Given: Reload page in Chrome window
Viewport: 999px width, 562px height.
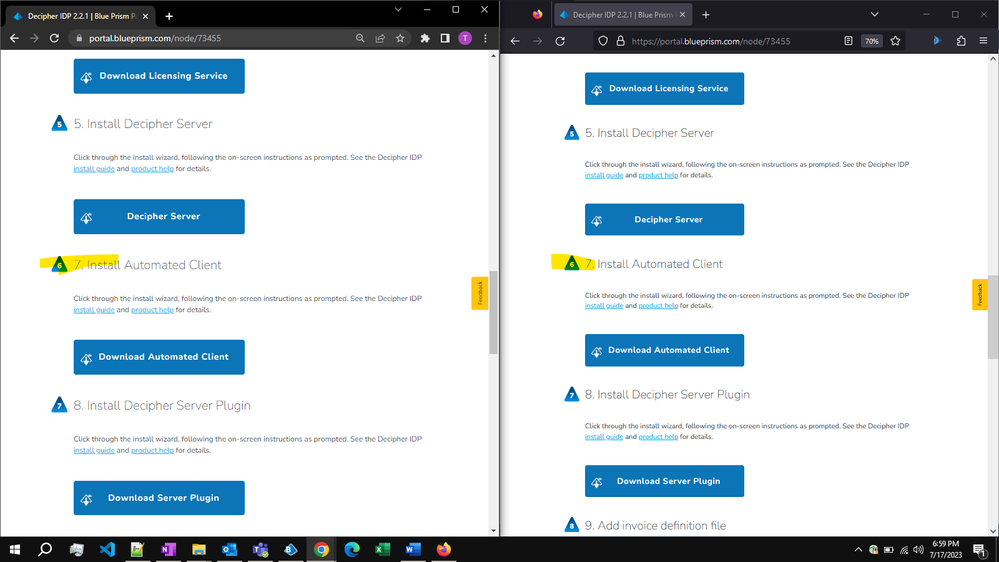Looking at the screenshot, I should tap(54, 38).
